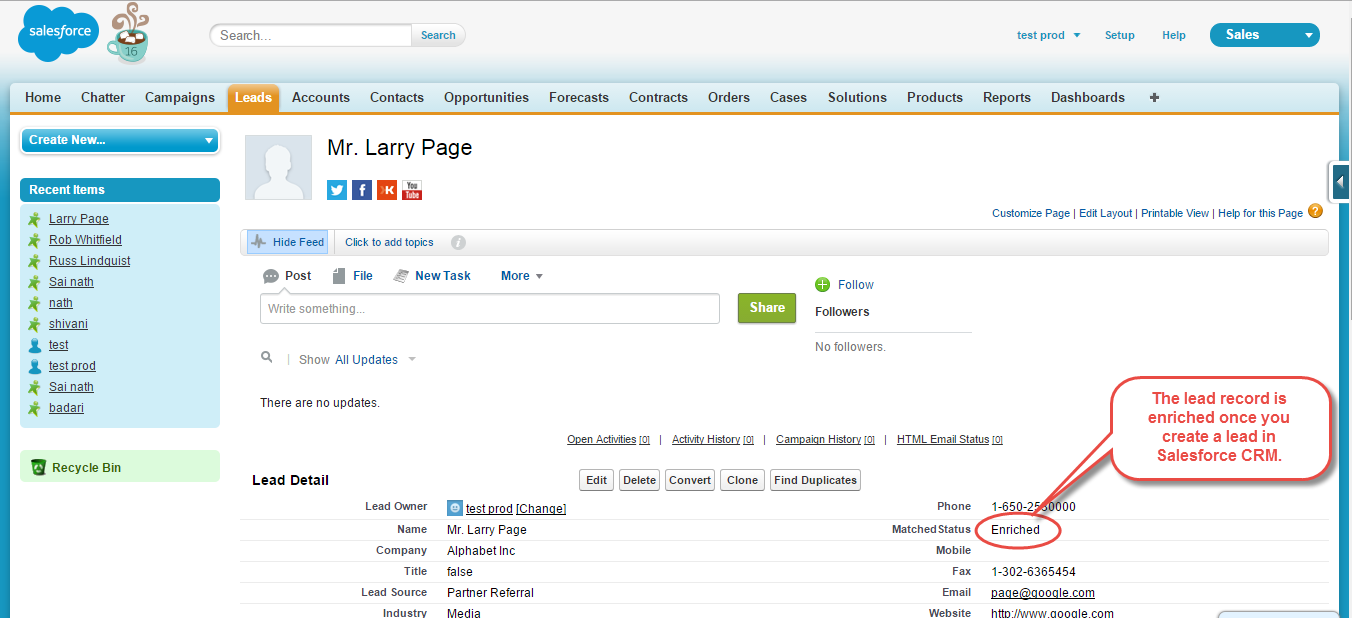Open the Accounts tab
This screenshot has width=1352, height=618.
[321, 98]
